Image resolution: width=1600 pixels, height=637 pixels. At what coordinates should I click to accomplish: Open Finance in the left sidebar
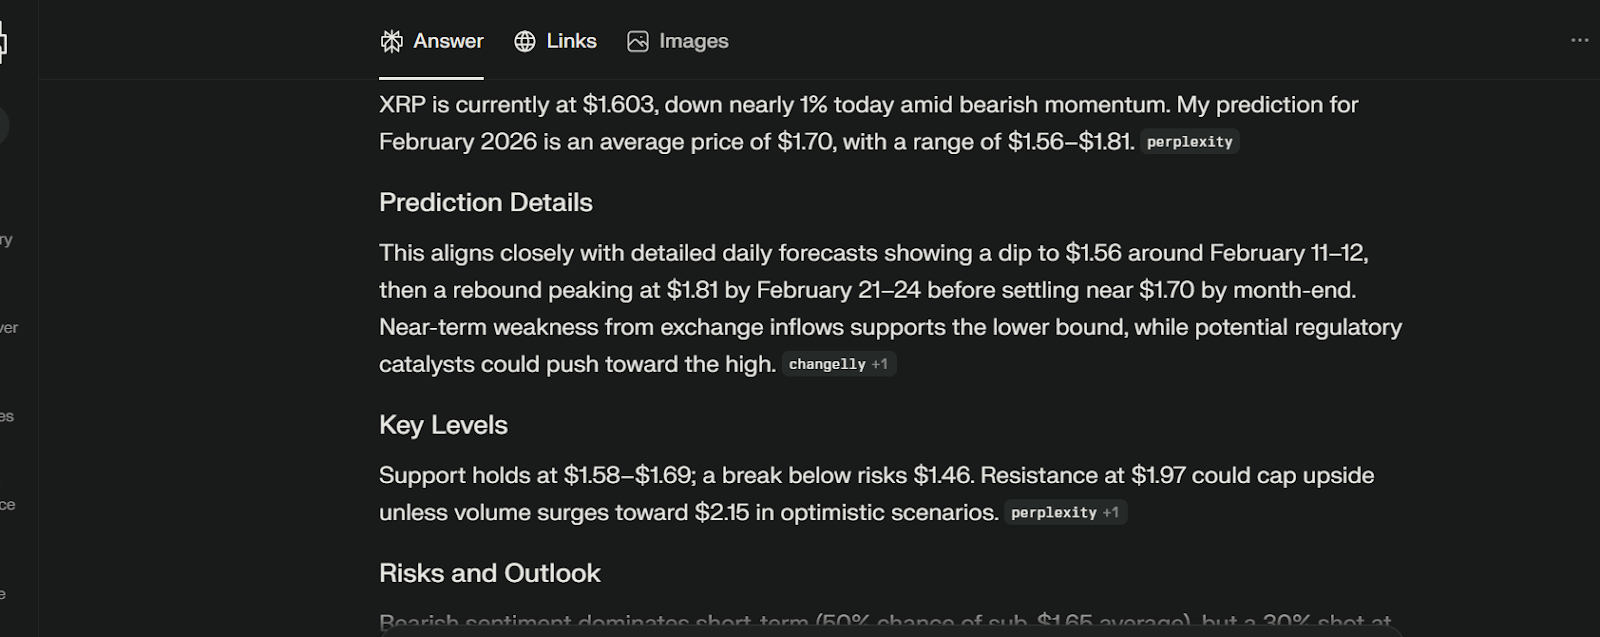7,505
